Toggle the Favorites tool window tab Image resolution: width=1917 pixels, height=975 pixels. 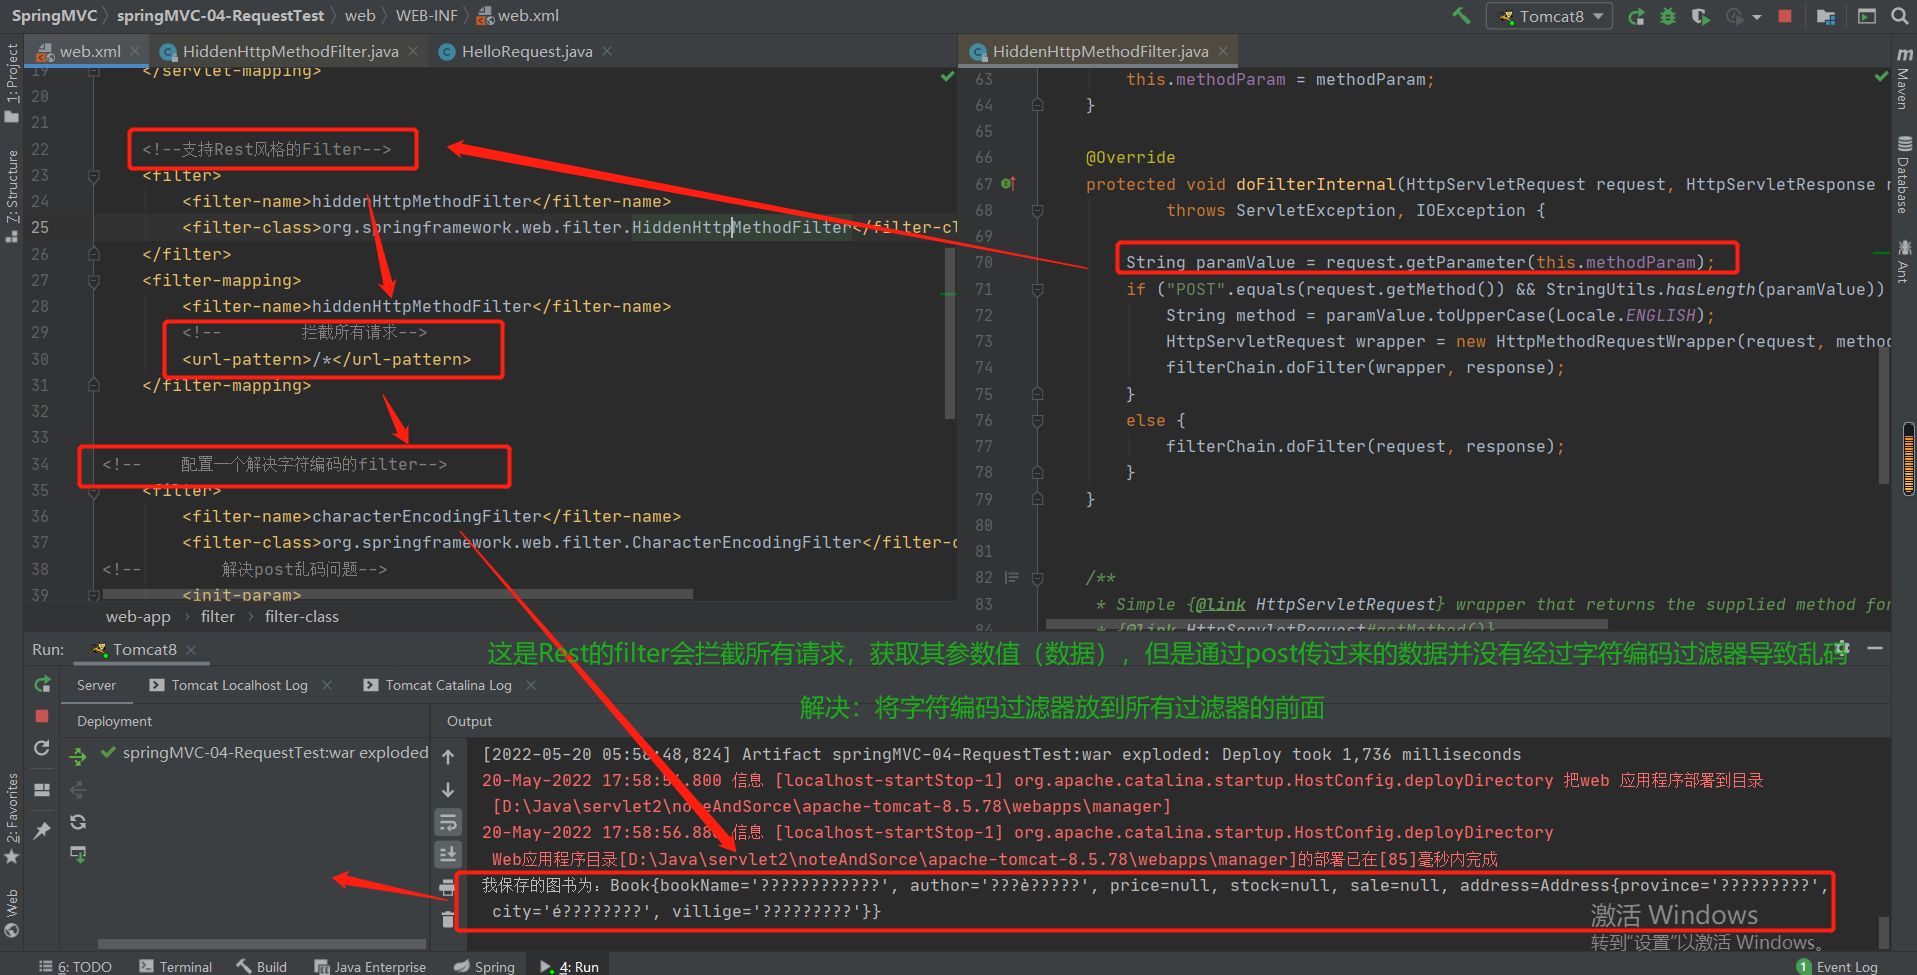tap(12, 818)
